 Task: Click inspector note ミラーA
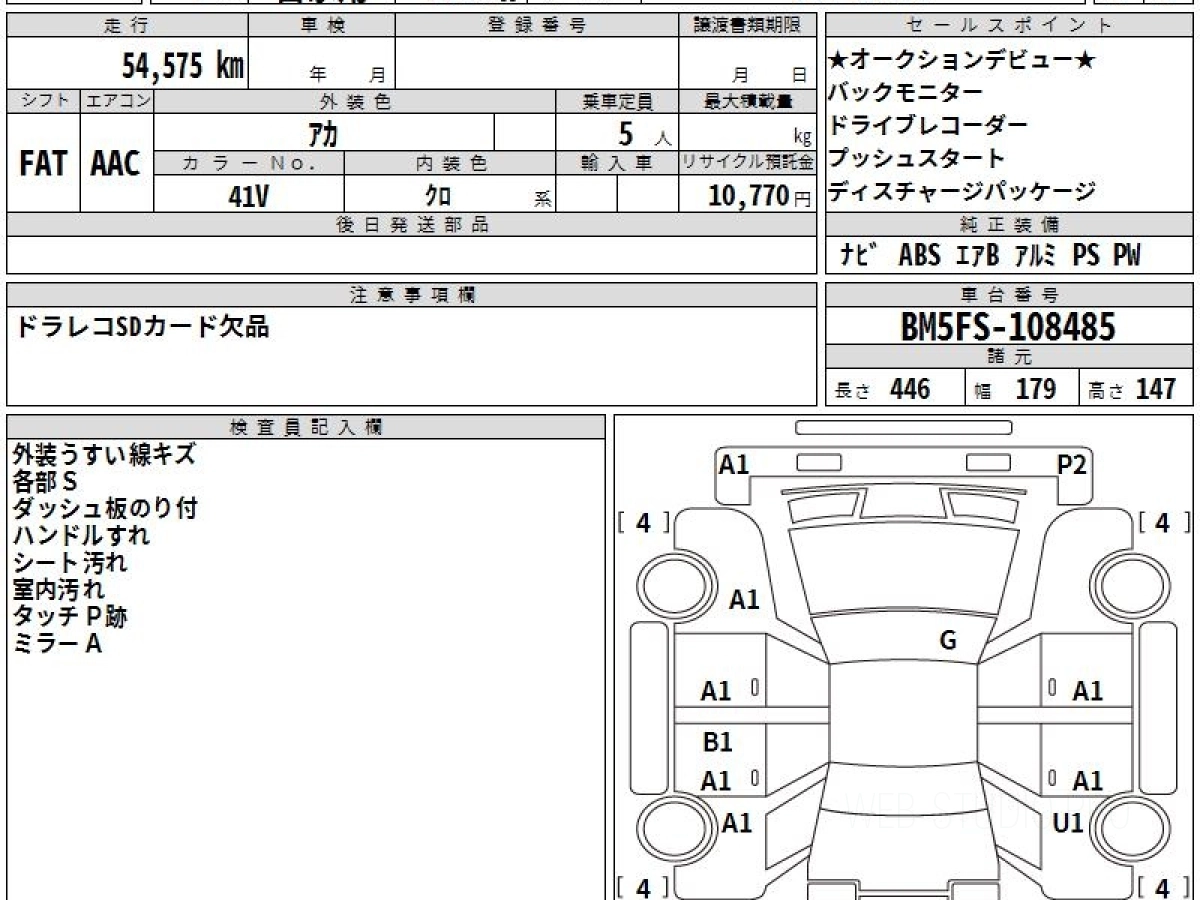point(58,644)
